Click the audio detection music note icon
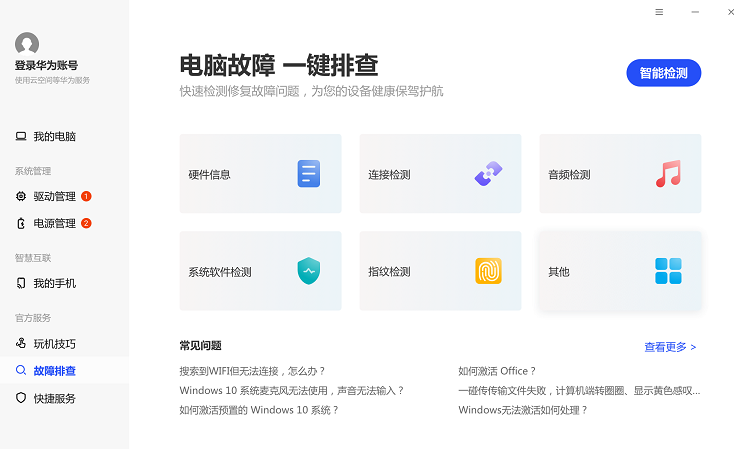 coord(668,174)
